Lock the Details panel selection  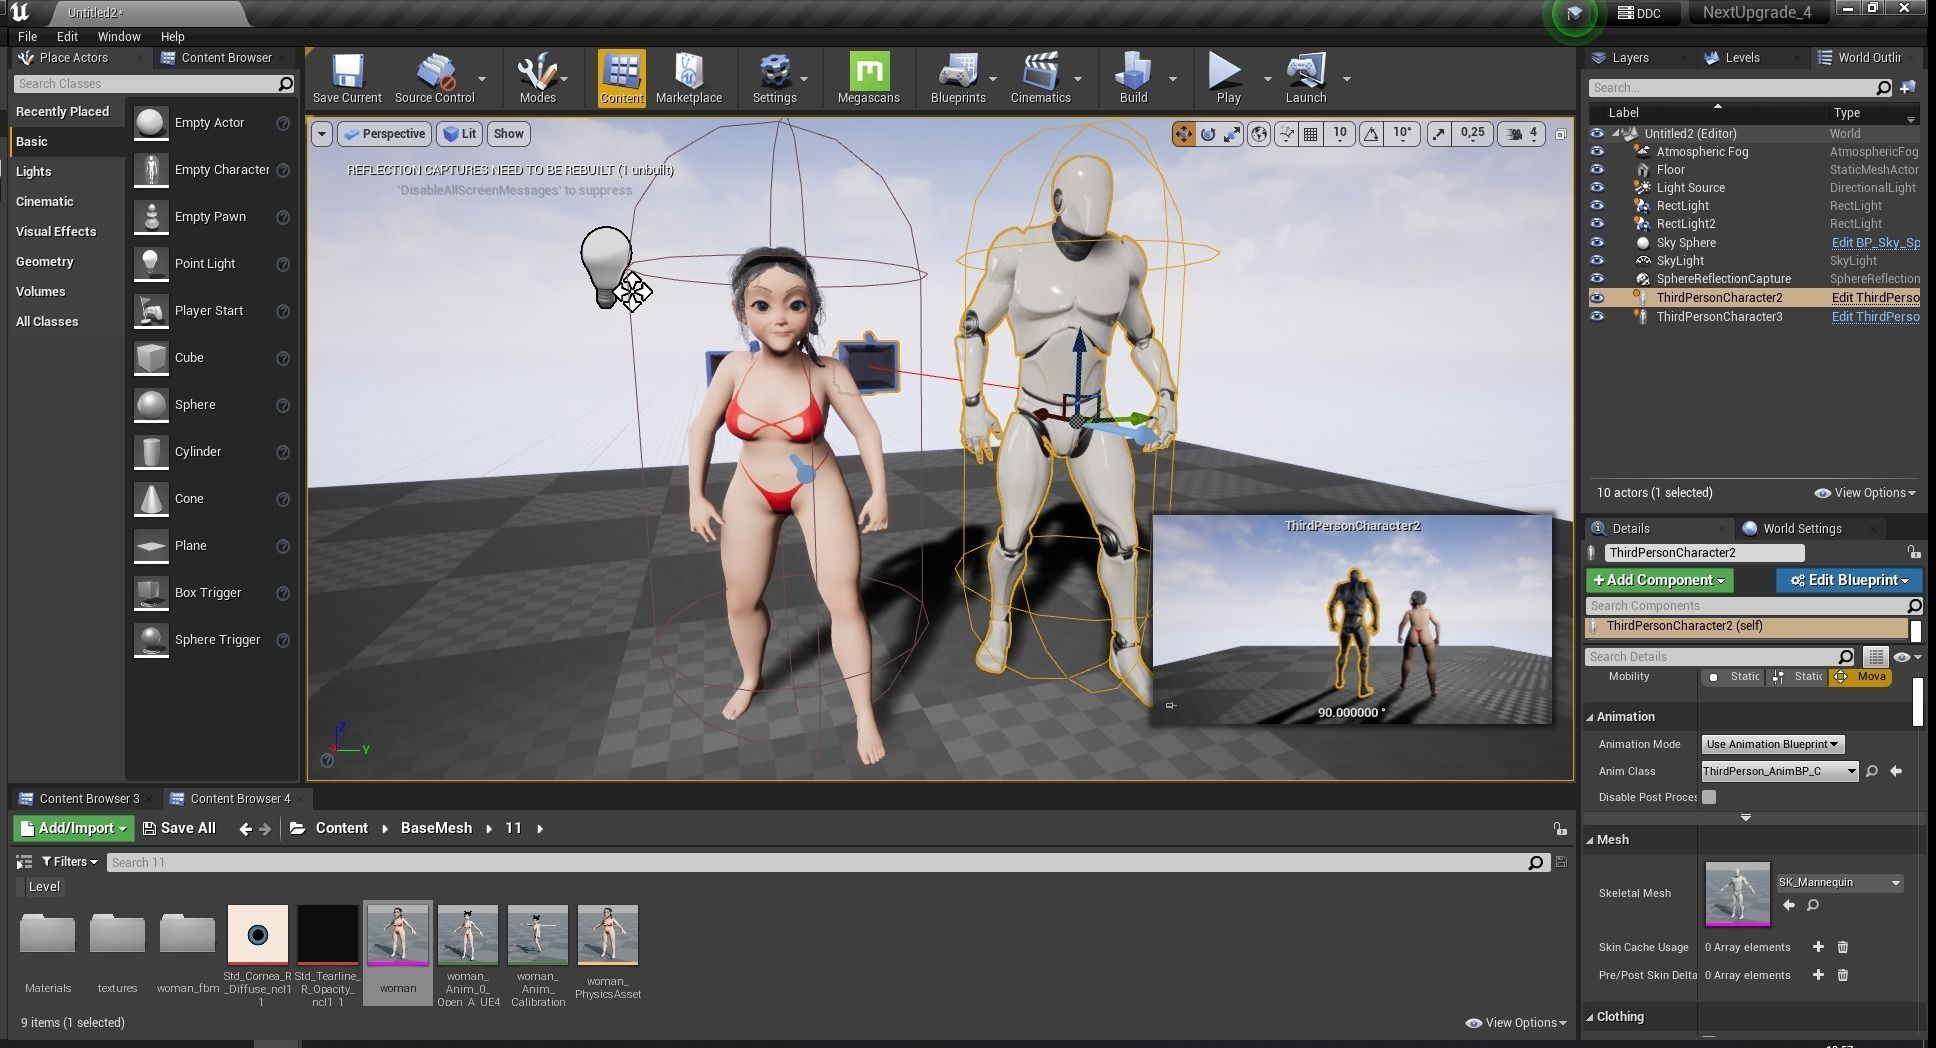click(x=1913, y=552)
